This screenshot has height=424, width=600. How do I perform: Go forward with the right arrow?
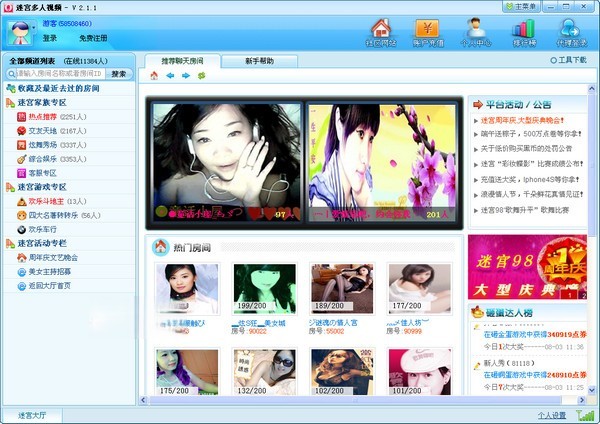coord(186,76)
